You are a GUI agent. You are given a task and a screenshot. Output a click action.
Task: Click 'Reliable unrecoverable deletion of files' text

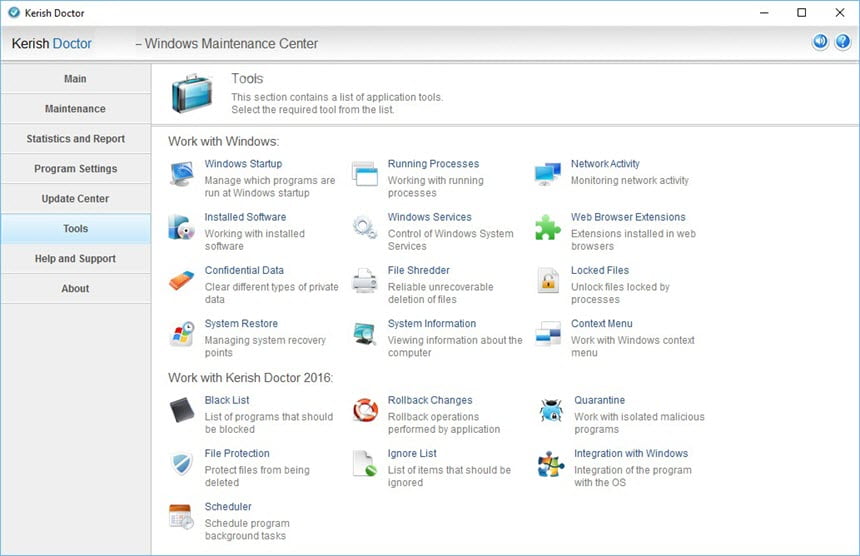point(440,293)
